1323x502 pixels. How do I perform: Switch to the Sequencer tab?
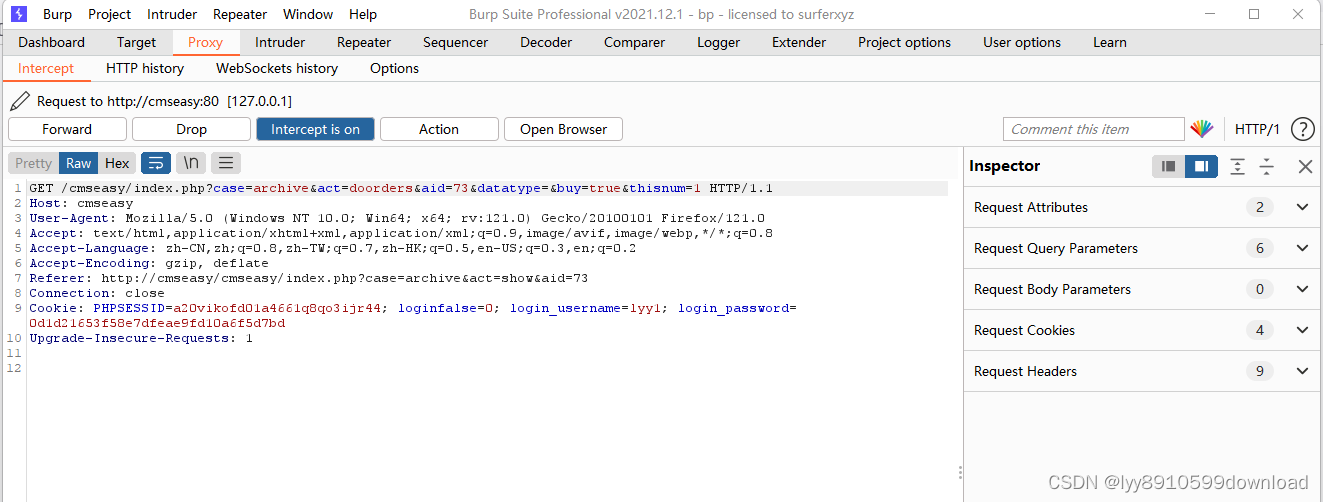(x=455, y=42)
